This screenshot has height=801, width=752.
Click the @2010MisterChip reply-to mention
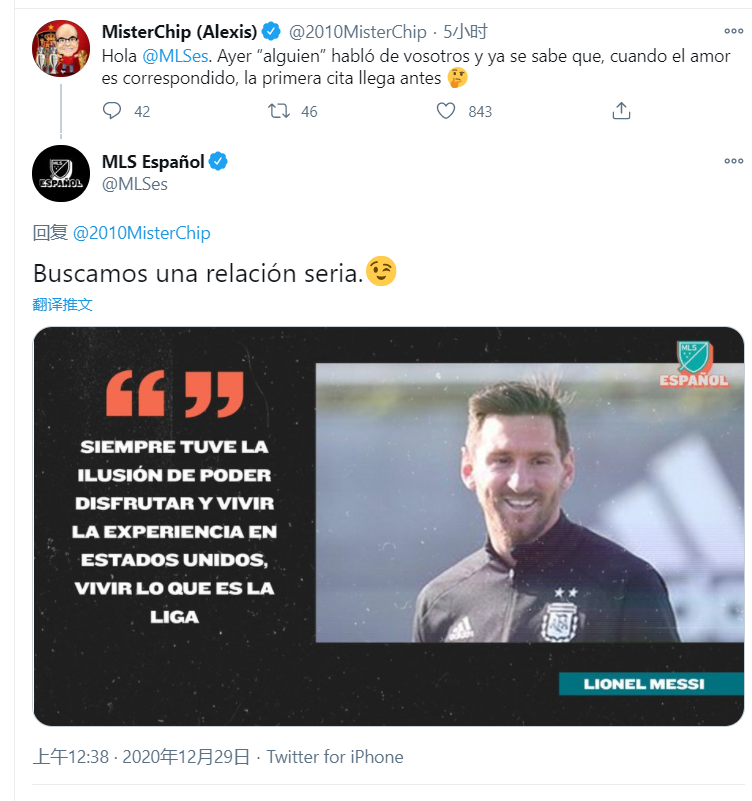click(x=142, y=233)
